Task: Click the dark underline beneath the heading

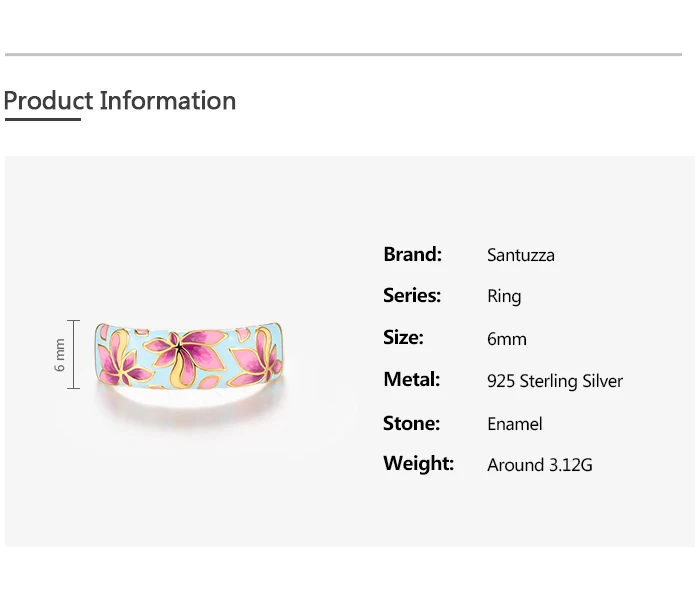Action: pos(42,120)
